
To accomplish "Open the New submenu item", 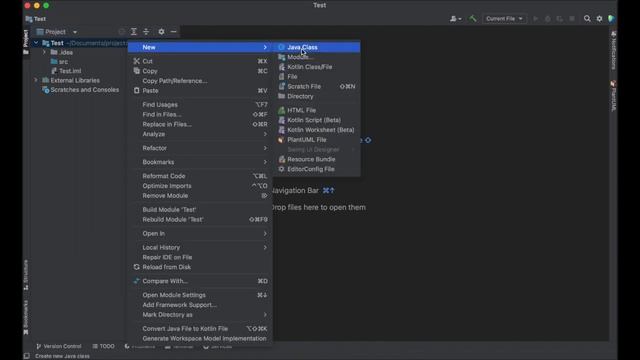I will [x=200, y=47].
